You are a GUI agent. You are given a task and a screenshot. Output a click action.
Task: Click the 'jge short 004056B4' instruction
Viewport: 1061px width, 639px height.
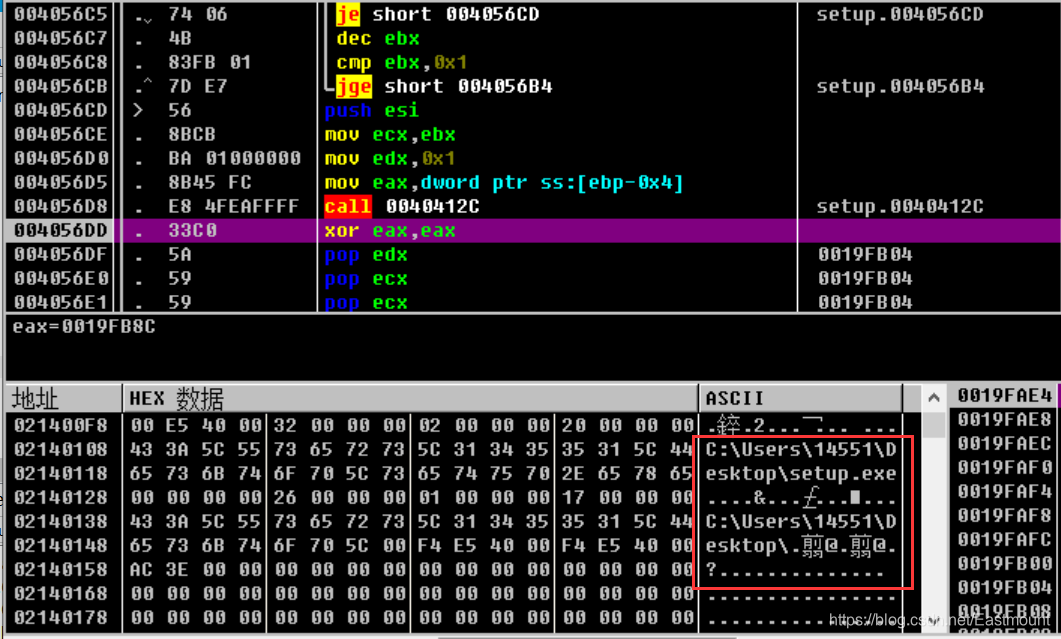coord(444,87)
